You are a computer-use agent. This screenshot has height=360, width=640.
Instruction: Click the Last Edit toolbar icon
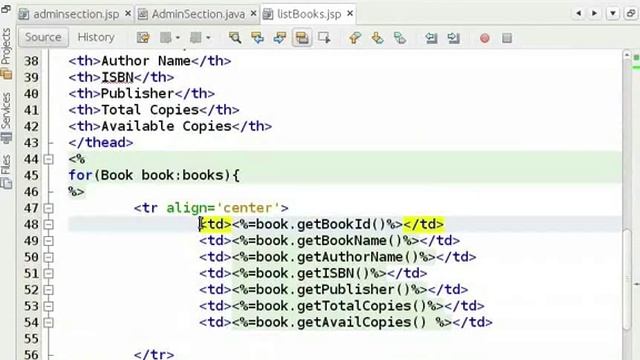click(143, 38)
